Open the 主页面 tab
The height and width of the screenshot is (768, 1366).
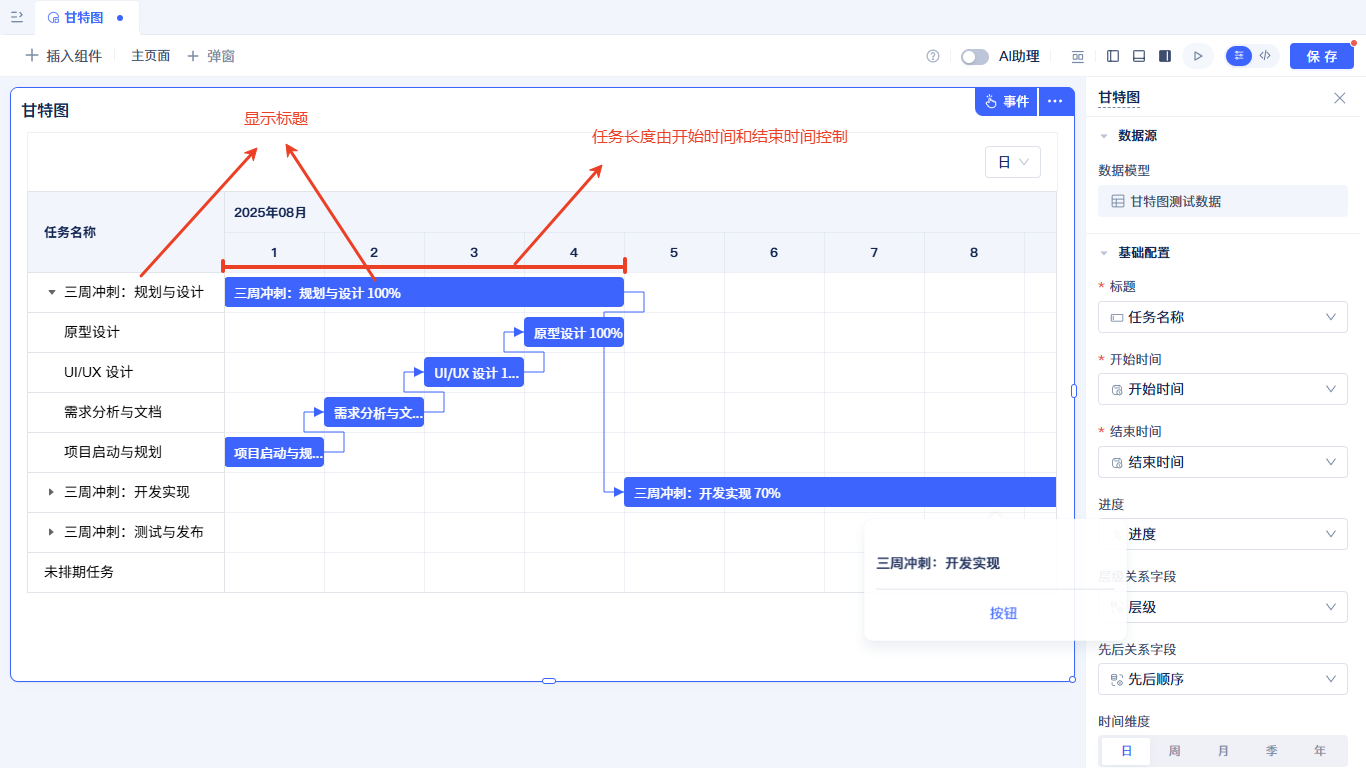(151, 56)
